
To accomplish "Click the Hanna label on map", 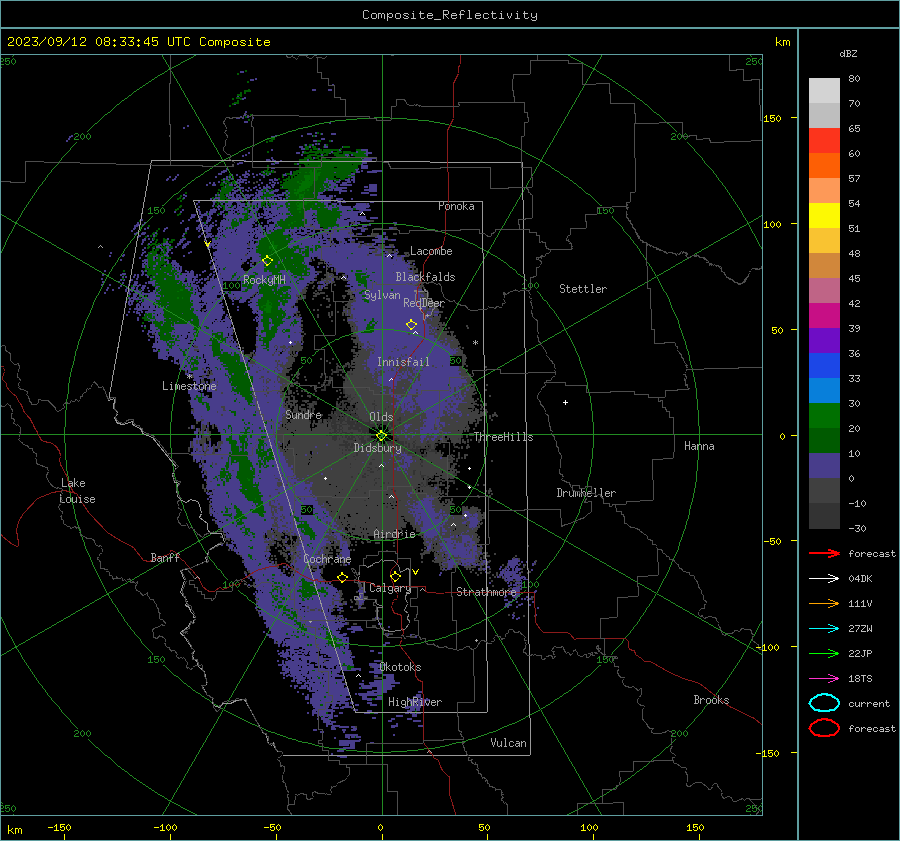I will coord(699,446).
